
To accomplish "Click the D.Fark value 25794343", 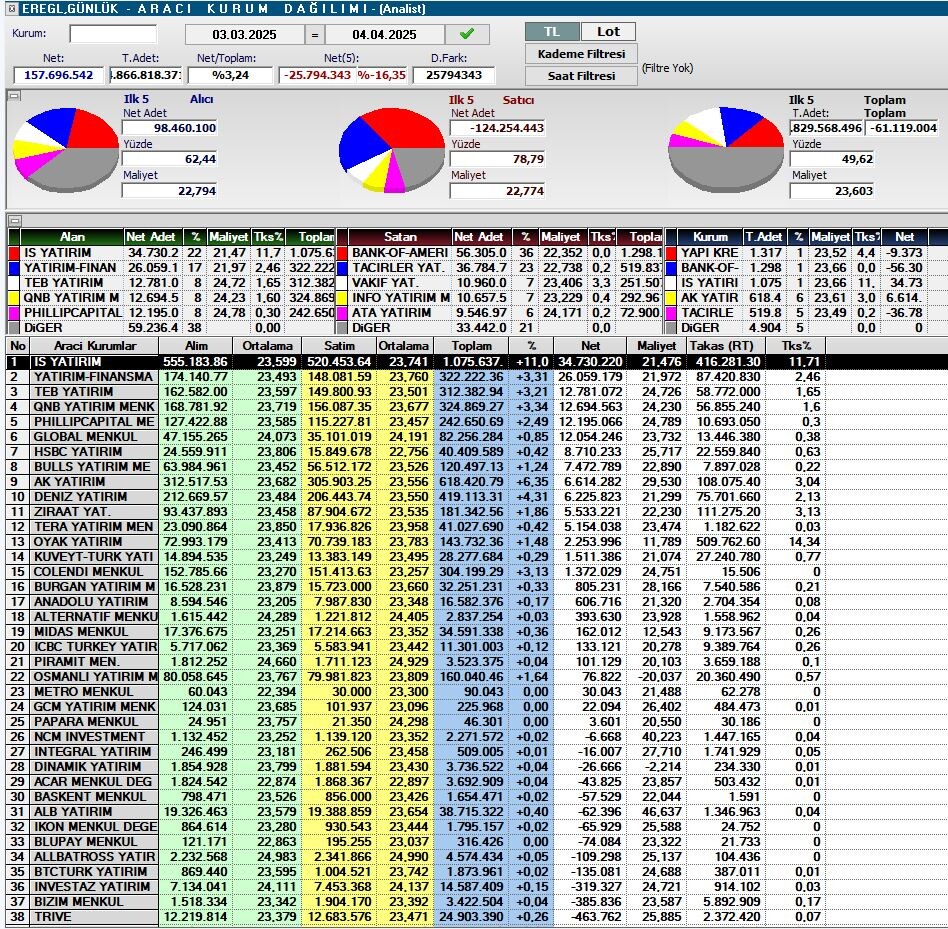I will pos(454,75).
